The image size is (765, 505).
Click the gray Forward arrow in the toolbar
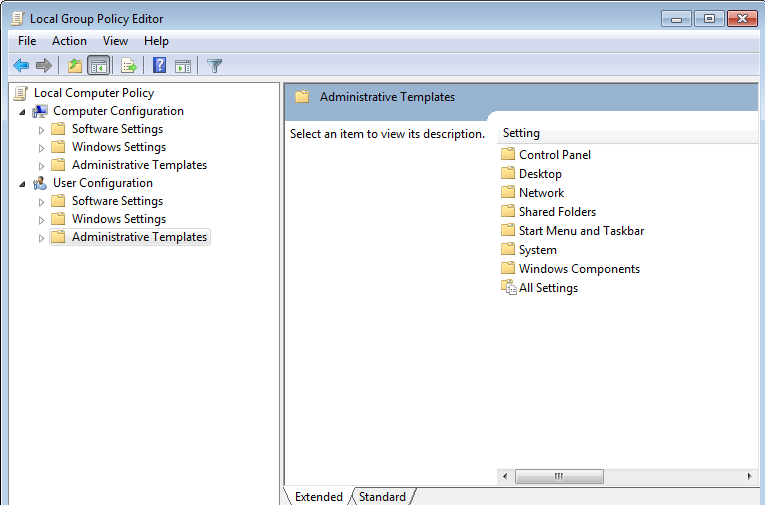pyautogui.click(x=44, y=65)
